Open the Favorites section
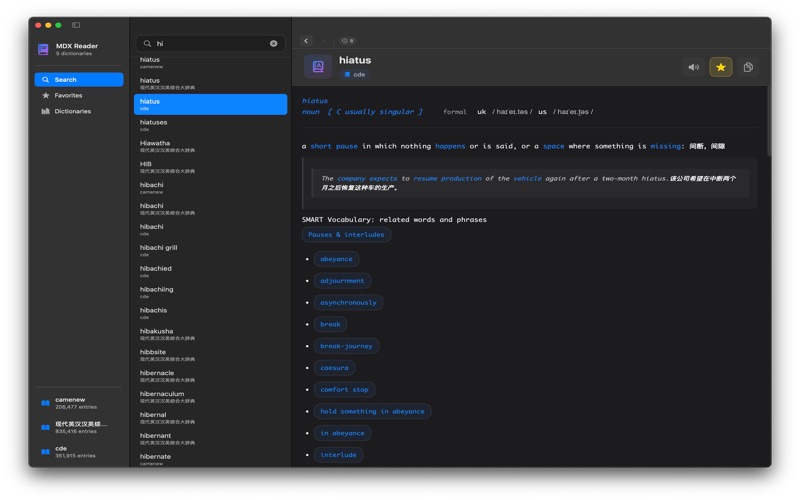800x500 pixels. click(x=79, y=95)
